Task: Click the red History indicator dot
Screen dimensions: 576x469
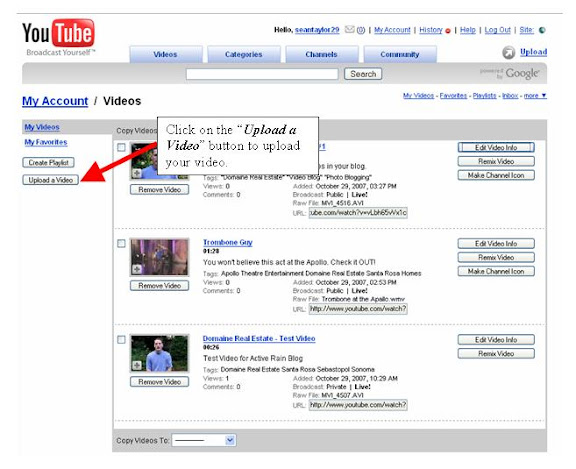Action: [448, 31]
